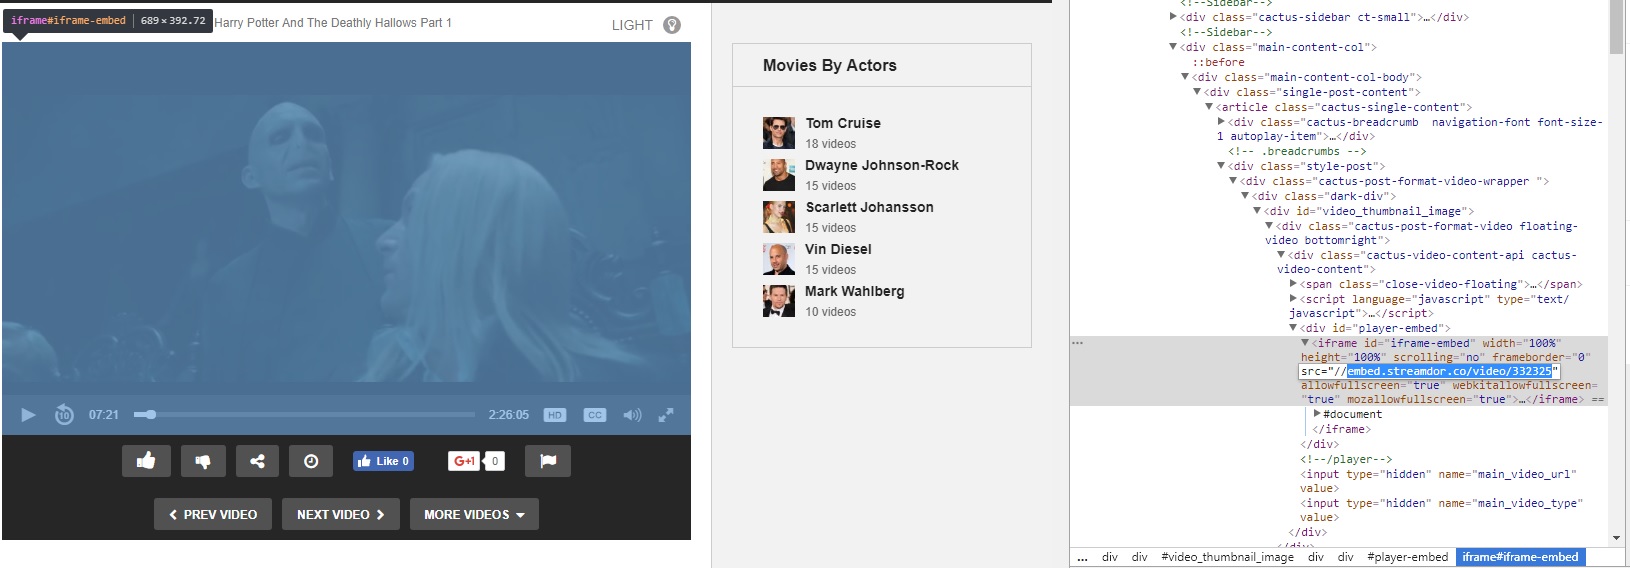Screen dimensions: 1630x568
Task: Click the Facebook Like 0 button
Action: pyautogui.click(x=383, y=461)
